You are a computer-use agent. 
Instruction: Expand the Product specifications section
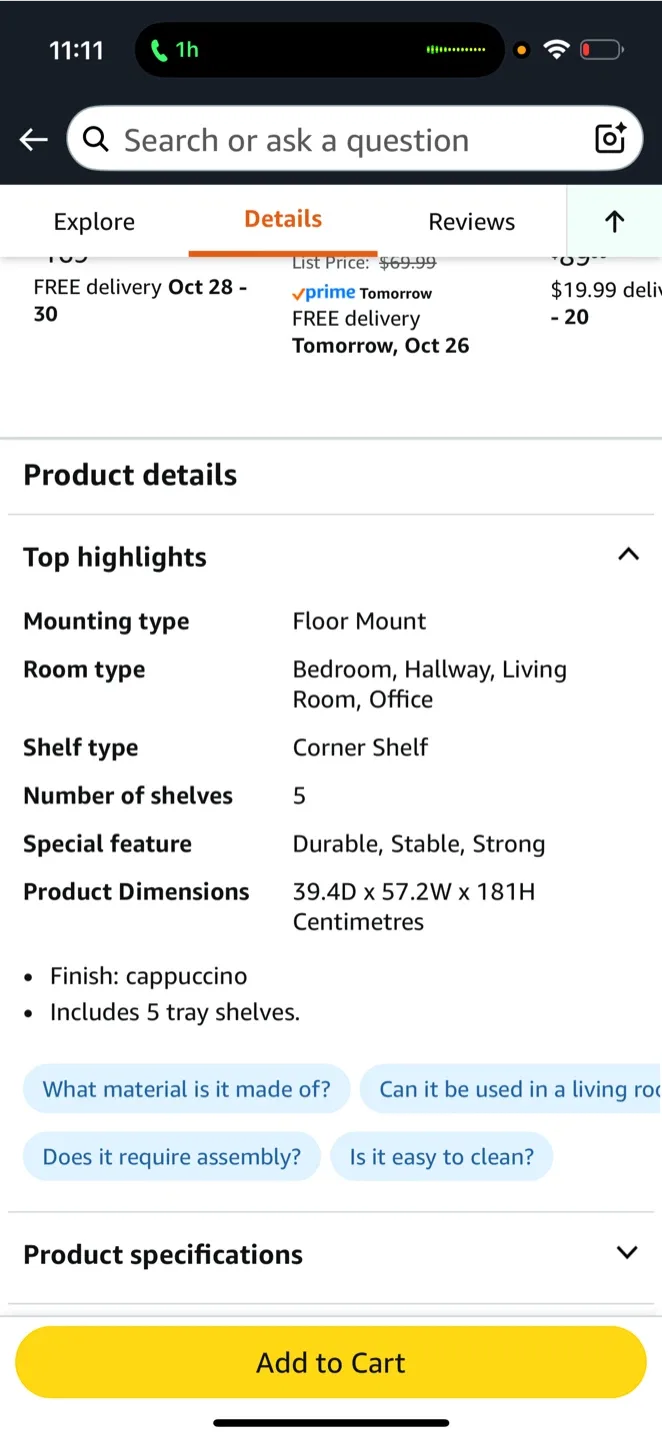[627, 1252]
